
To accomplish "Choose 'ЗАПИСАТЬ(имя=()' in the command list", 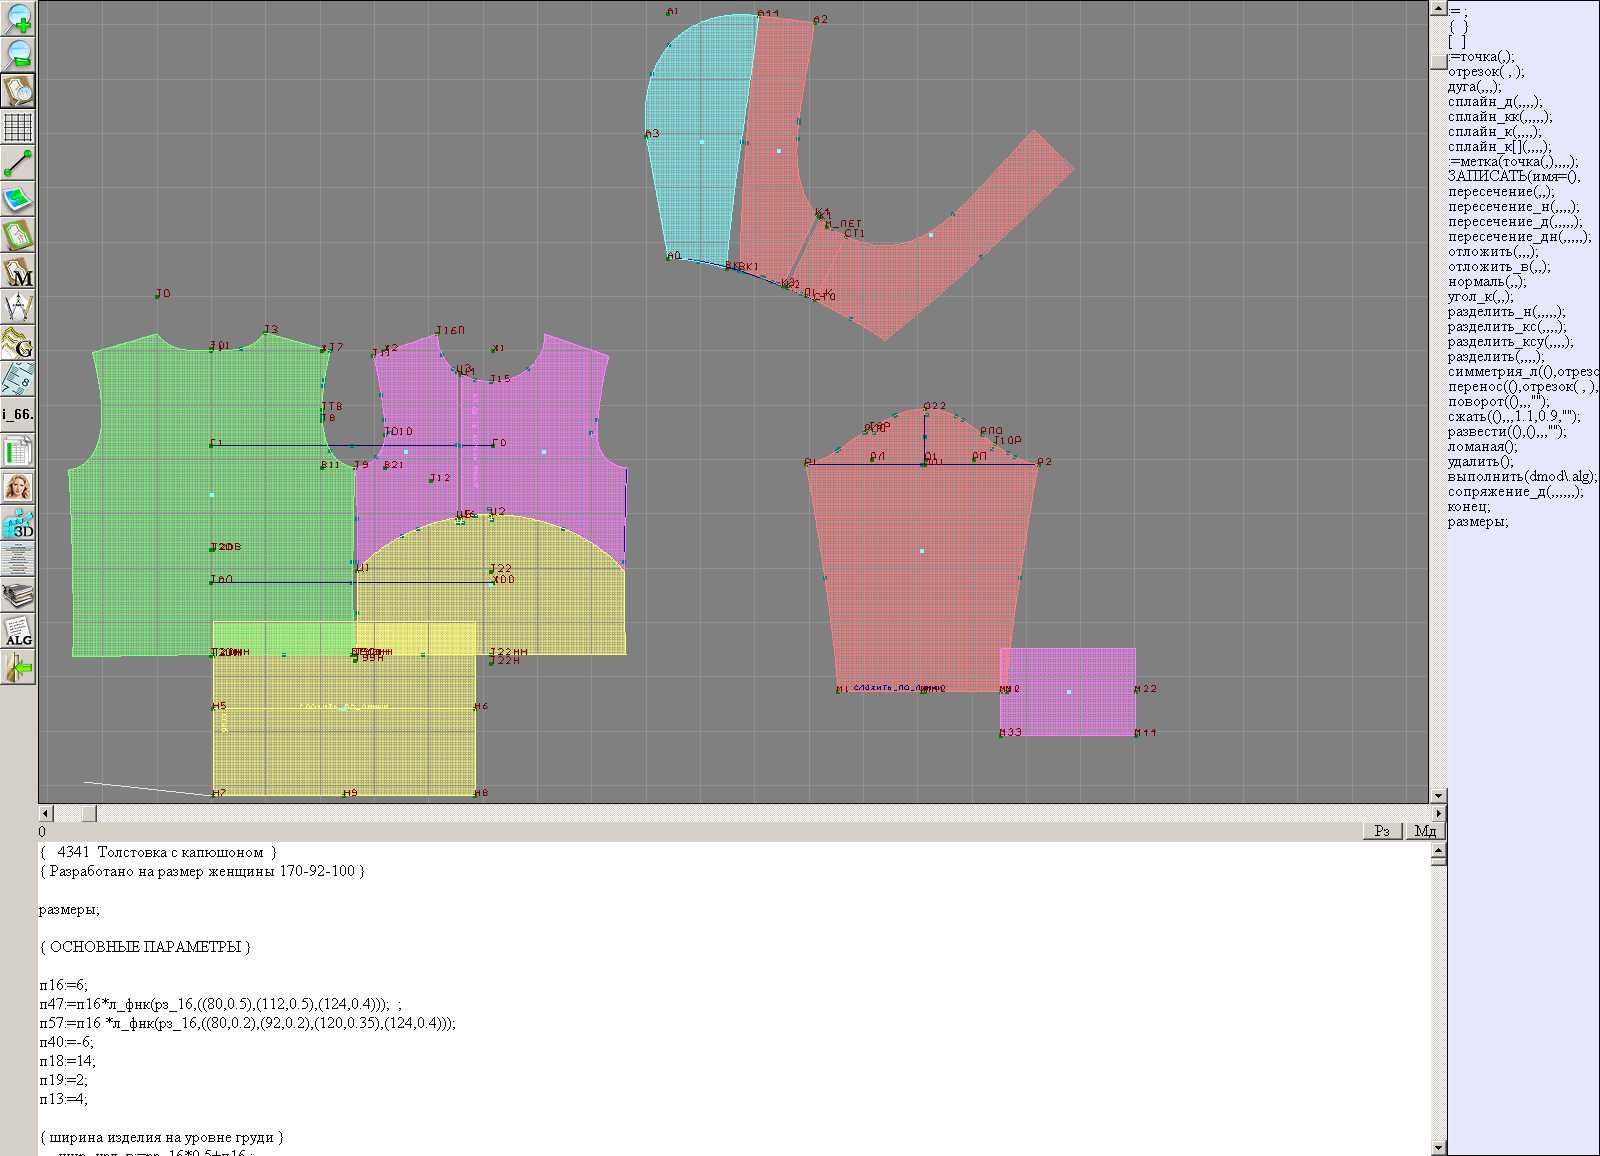I will (x=1513, y=177).
